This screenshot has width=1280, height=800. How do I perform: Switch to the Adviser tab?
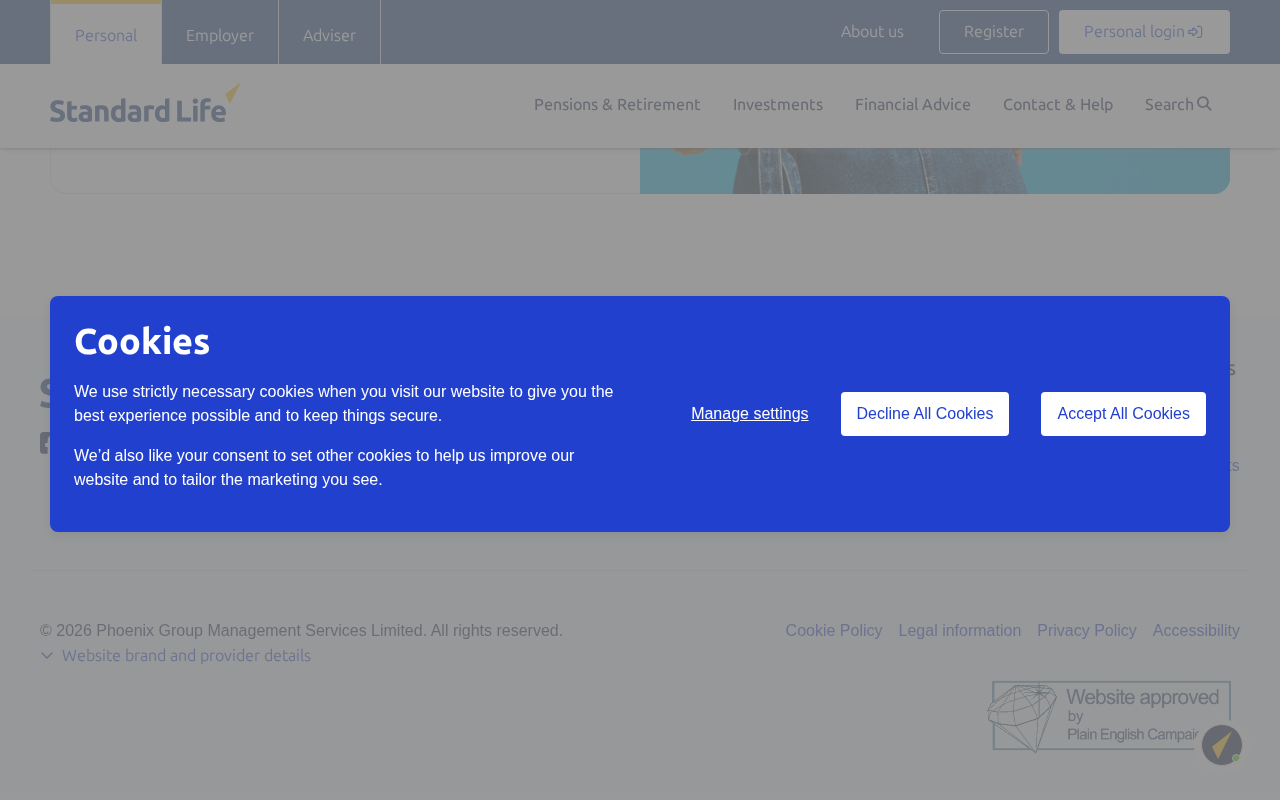(329, 35)
